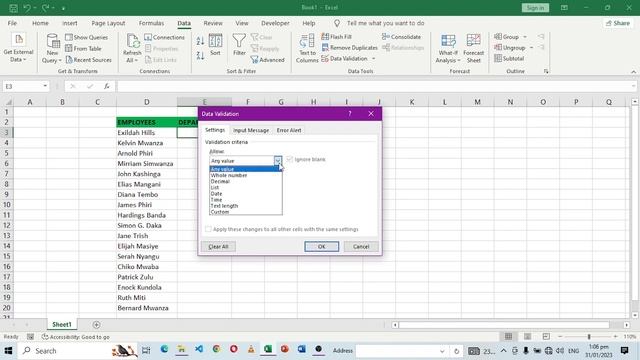
Task: Click Show Queries icon
Action: point(69,37)
